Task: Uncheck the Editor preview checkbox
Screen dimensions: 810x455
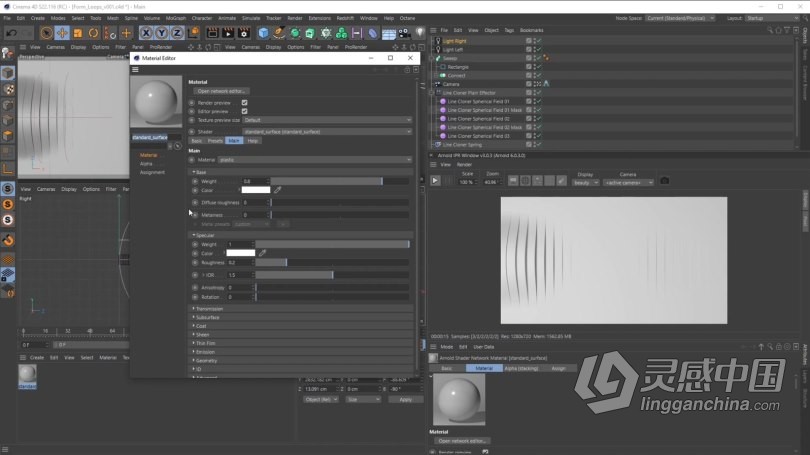Action: click(x=244, y=110)
